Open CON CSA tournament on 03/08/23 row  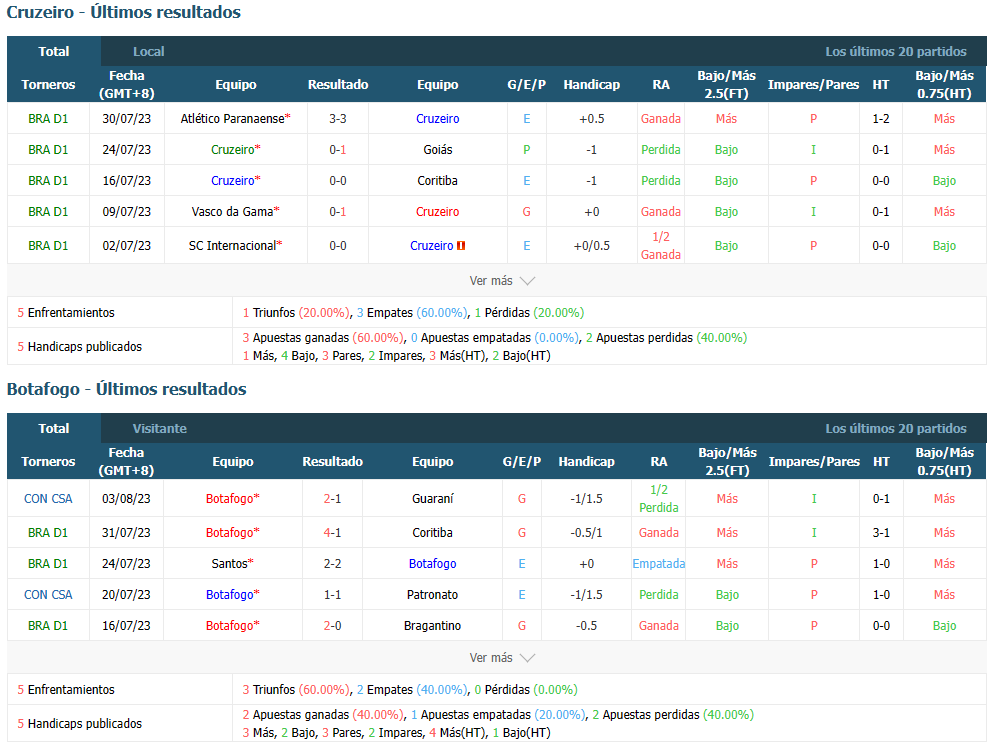coord(48,498)
